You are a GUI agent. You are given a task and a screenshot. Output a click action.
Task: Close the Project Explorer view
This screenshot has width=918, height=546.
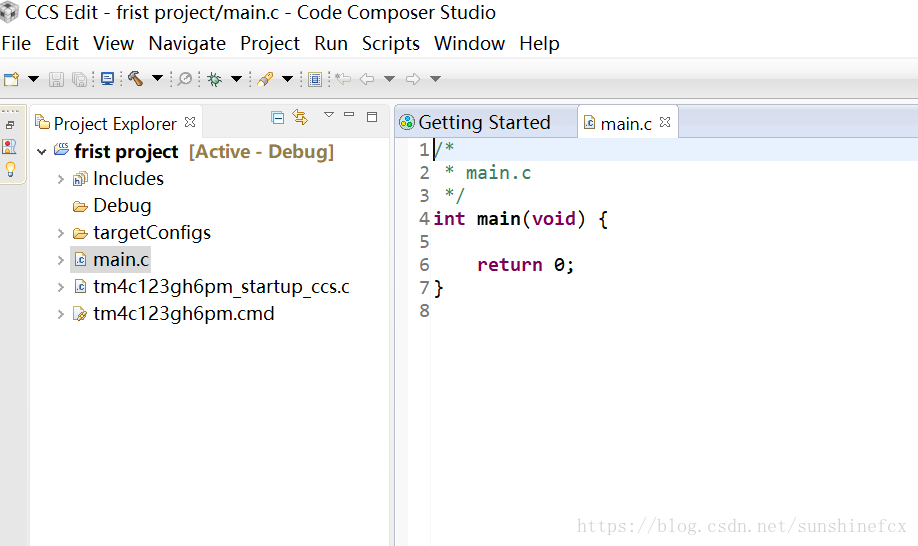coord(190,122)
